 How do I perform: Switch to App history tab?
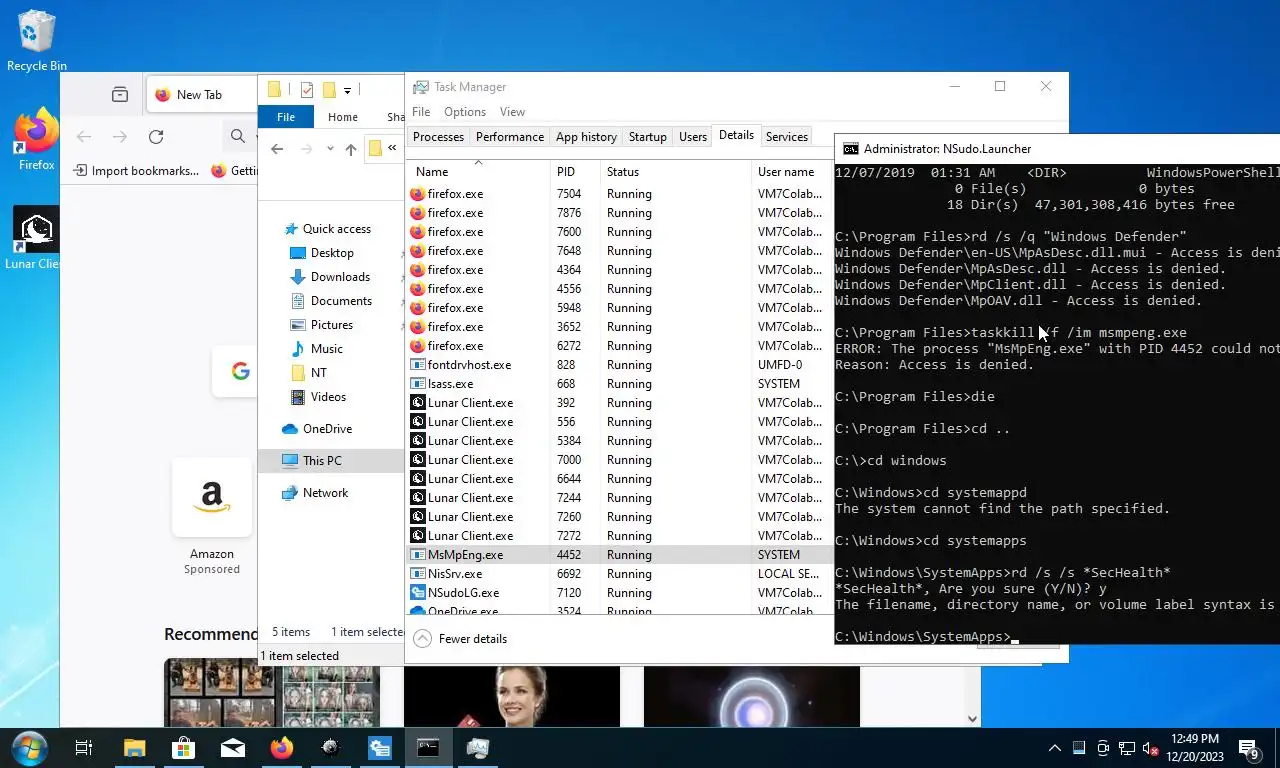click(x=586, y=137)
